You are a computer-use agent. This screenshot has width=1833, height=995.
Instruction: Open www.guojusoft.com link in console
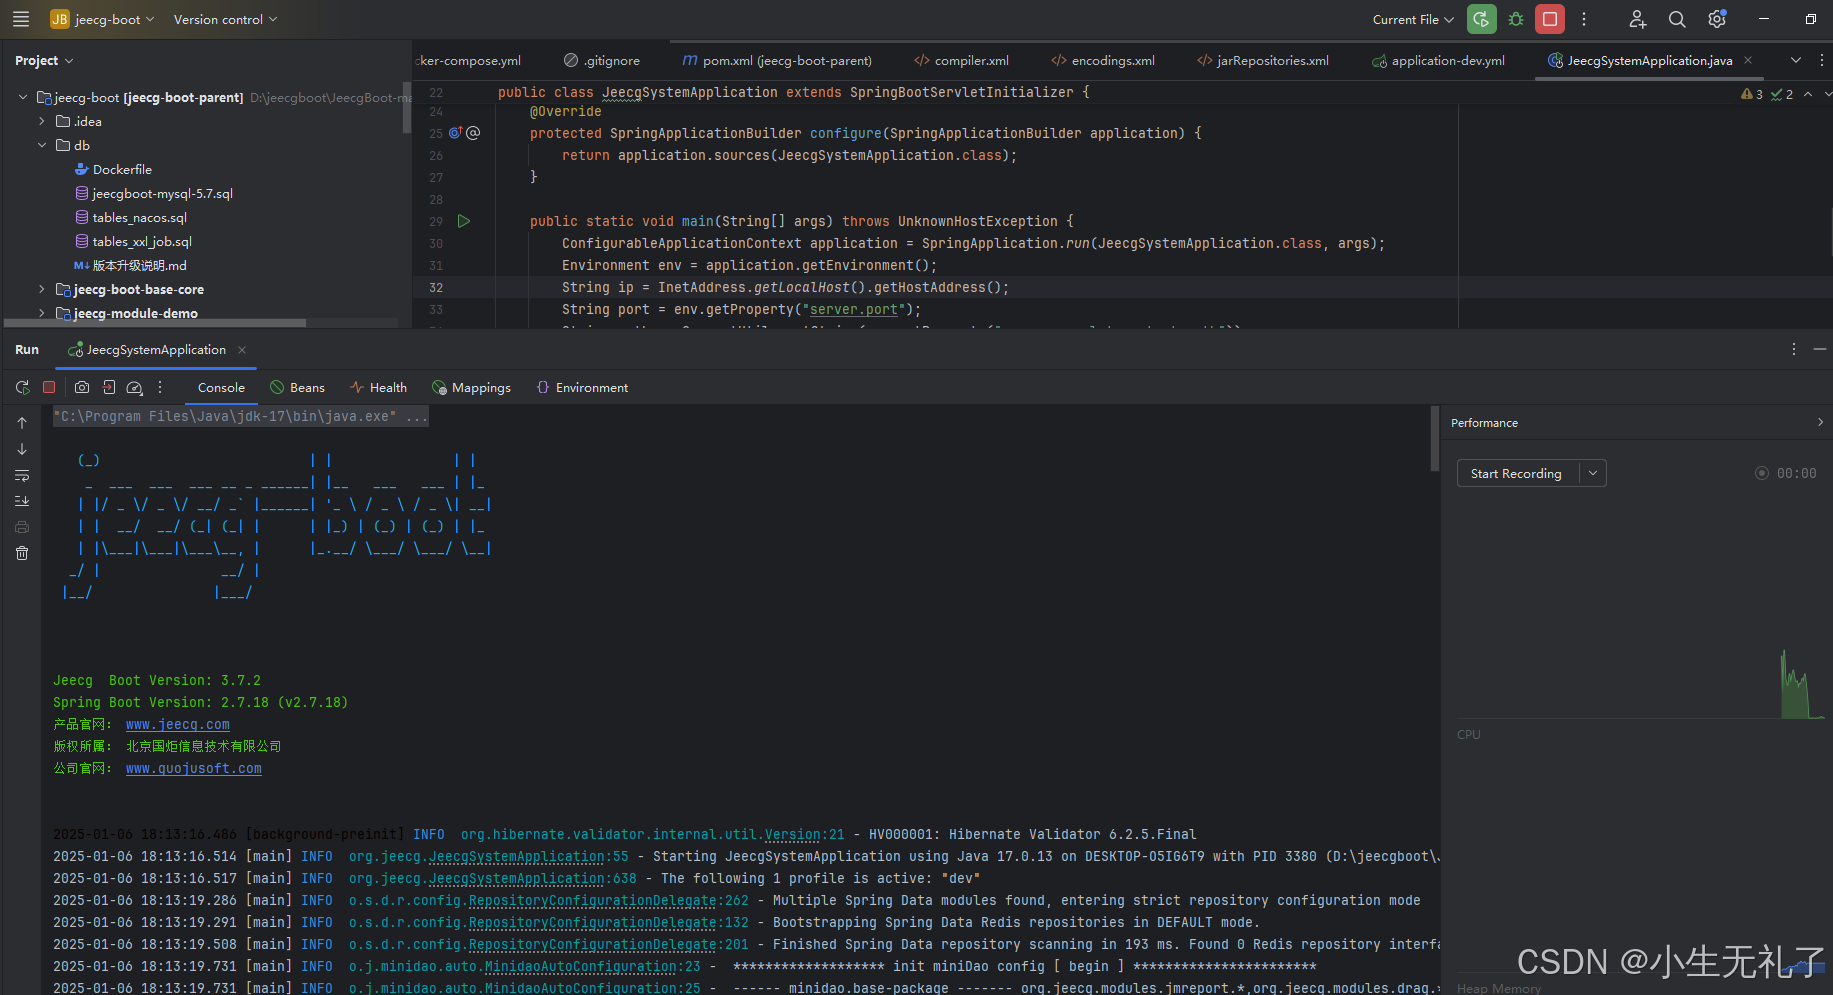click(194, 768)
